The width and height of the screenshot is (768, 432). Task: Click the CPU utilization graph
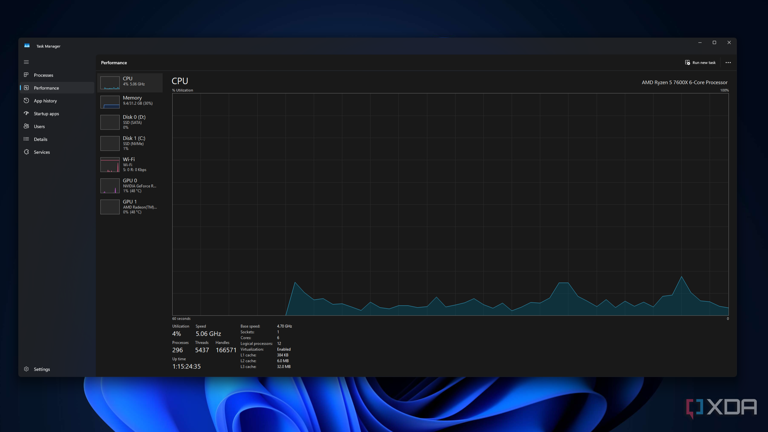pyautogui.click(x=450, y=204)
